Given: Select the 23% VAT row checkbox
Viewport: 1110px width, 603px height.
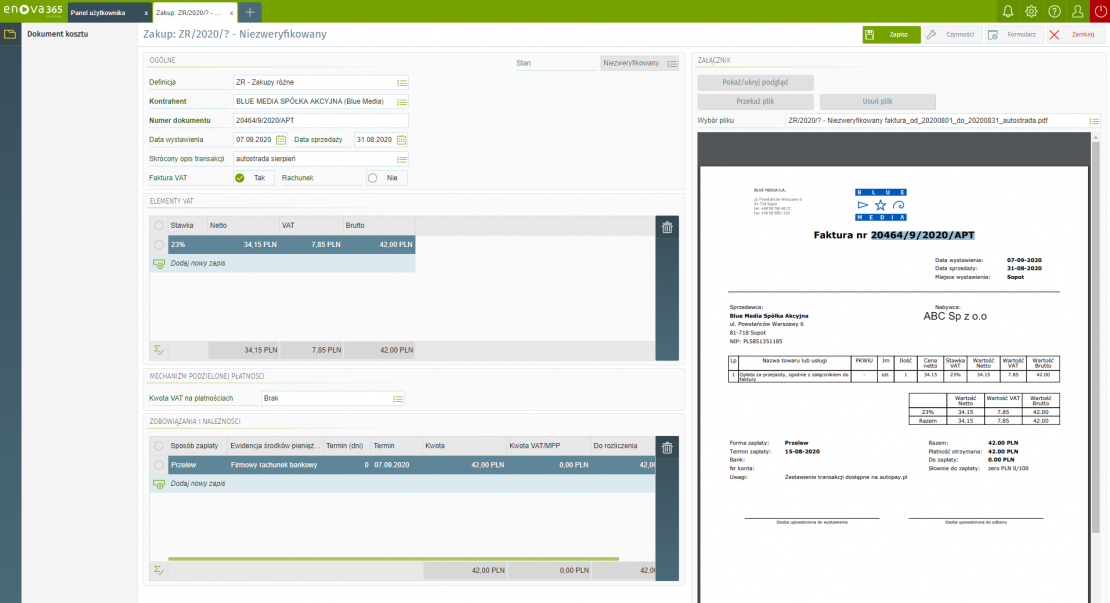Looking at the screenshot, I should (x=159, y=244).
